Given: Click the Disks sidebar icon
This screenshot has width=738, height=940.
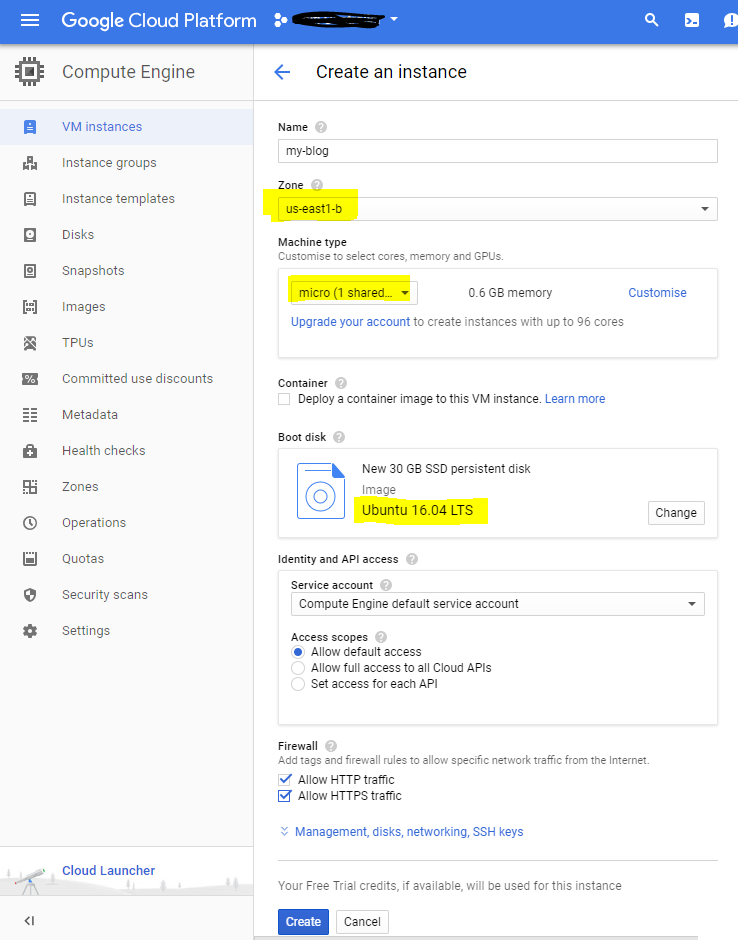Looking at the screenshot, I should pos(30,235).
